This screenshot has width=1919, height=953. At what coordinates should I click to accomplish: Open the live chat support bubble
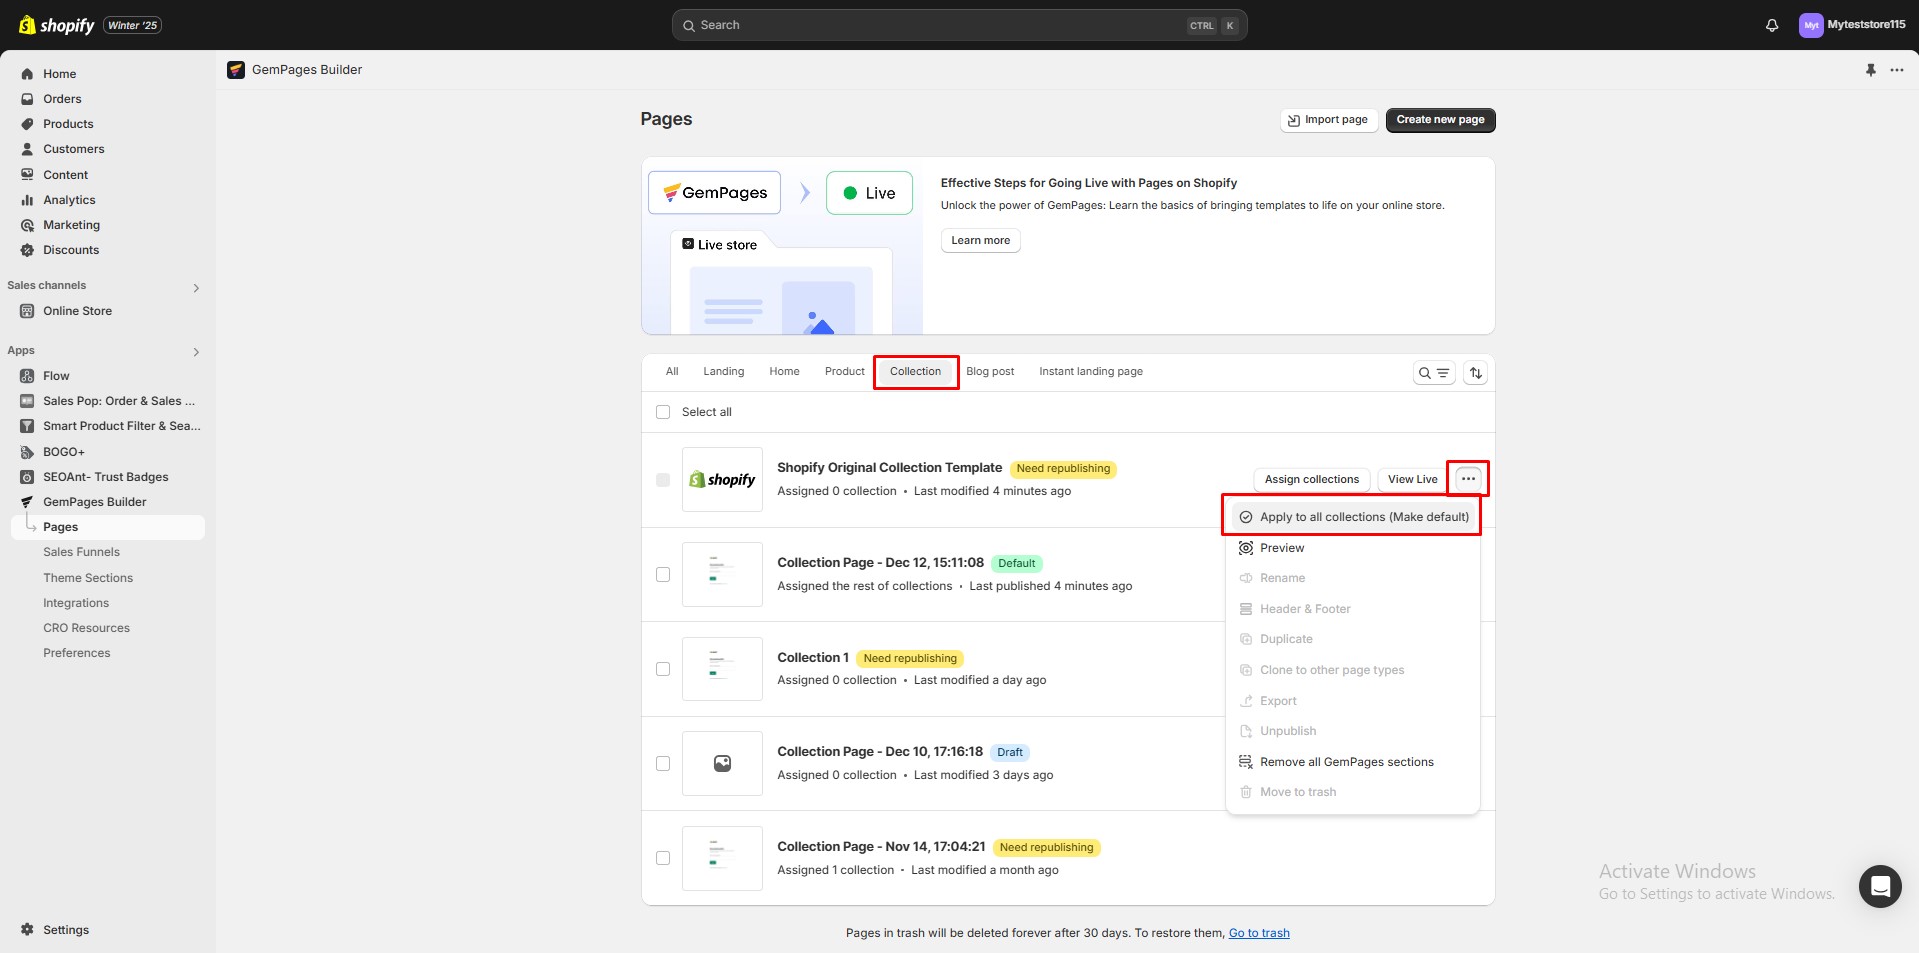[x=1879, y=886]
